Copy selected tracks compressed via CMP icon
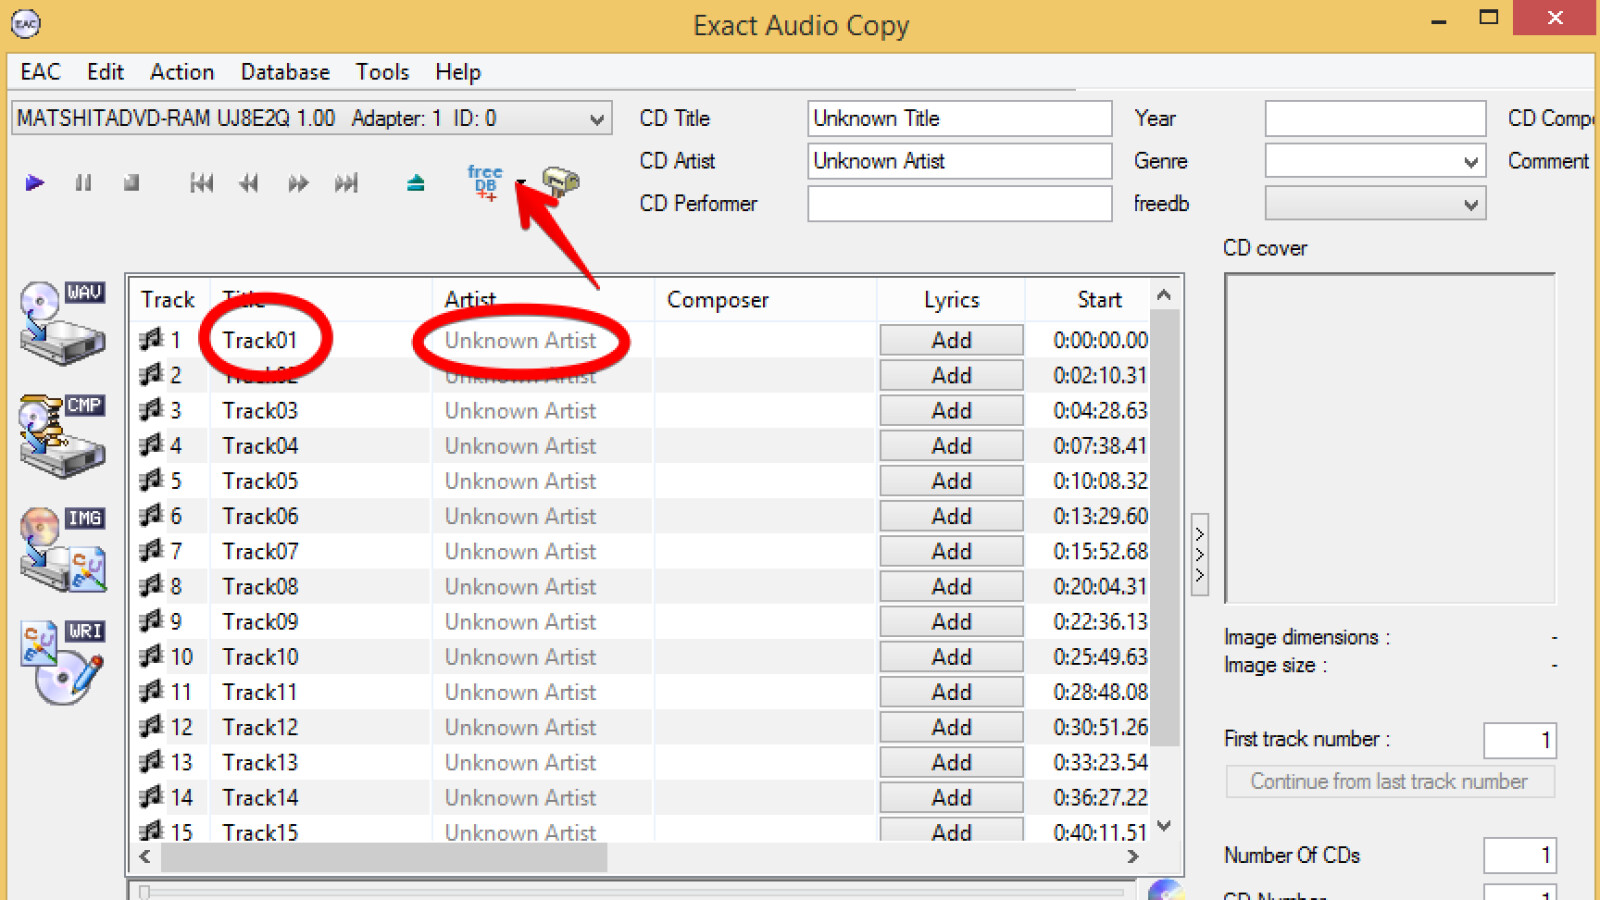 pyautogui.click(x=63, y=435)
